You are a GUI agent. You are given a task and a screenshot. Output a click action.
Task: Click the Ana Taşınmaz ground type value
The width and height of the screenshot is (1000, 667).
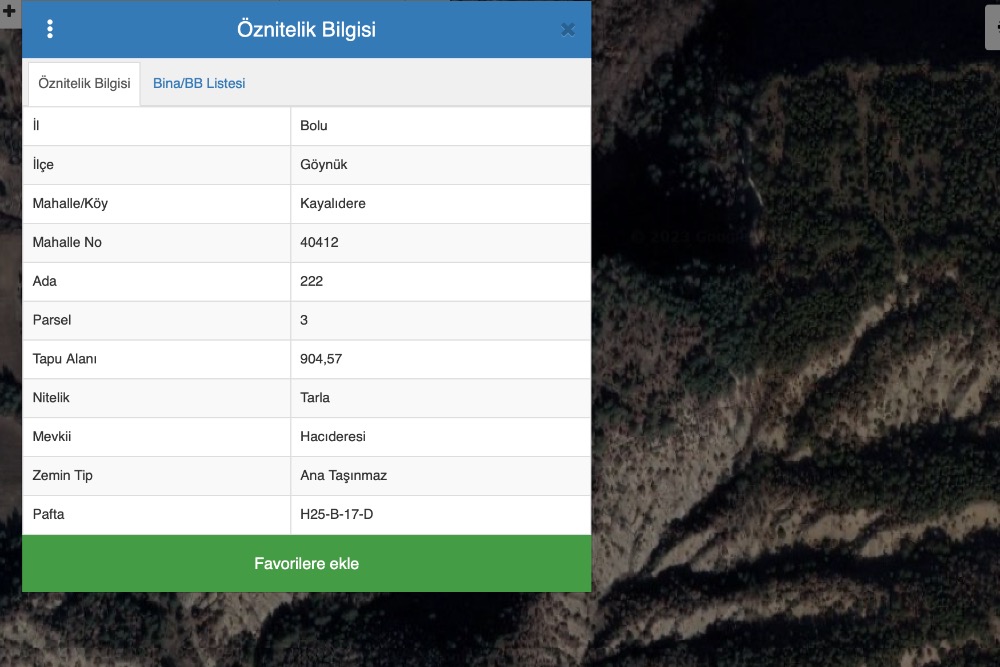[x=343, y=476]
